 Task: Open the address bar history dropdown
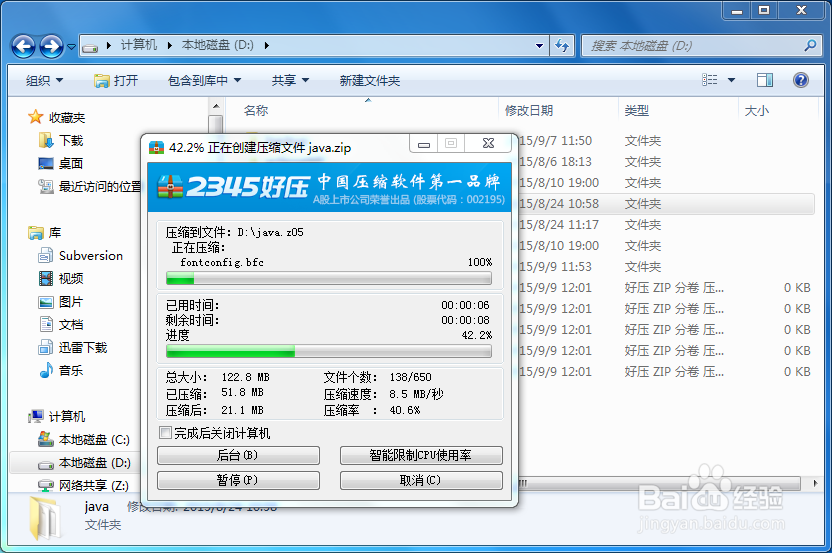[x=540, y=46]
